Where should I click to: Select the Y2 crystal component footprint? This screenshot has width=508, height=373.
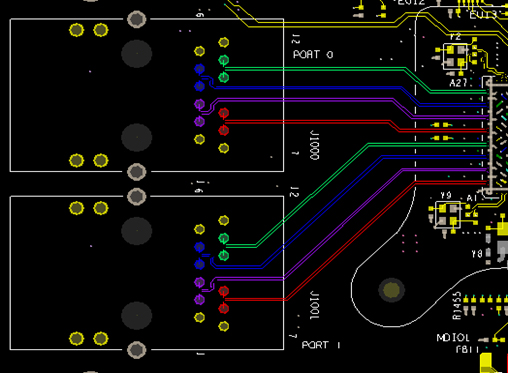(x=455, y=56)
